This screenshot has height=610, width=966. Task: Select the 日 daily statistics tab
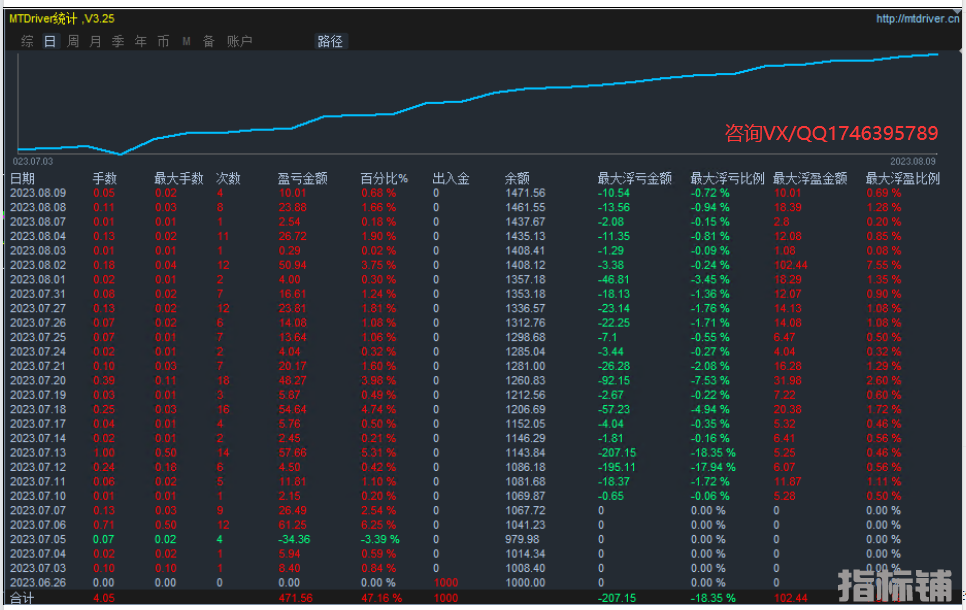tap(50, 41)
